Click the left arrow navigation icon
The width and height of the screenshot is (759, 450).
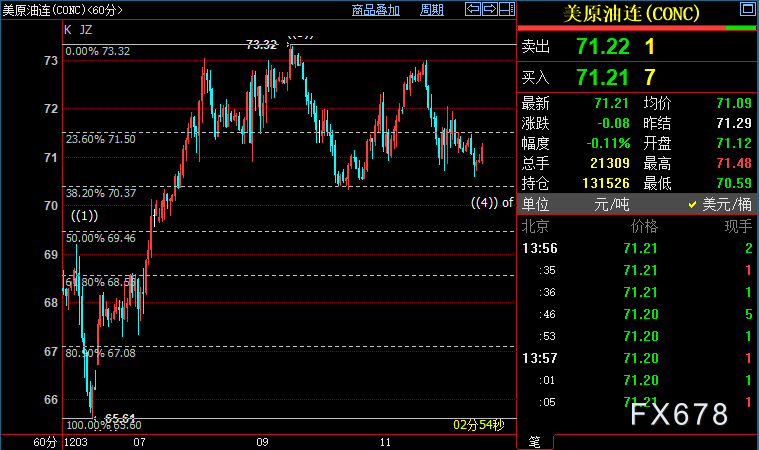(x=473, y=9)
